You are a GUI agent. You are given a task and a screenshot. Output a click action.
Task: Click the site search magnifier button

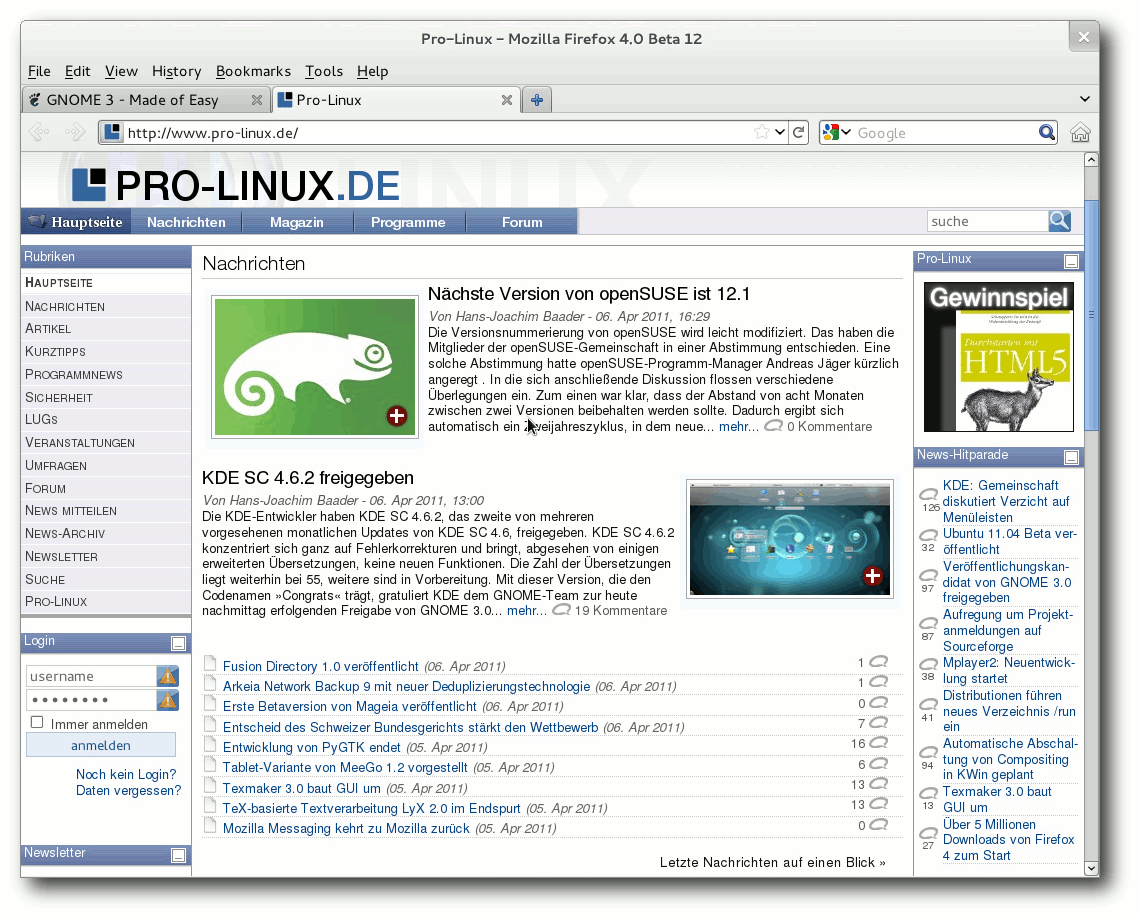(1059, 221)
